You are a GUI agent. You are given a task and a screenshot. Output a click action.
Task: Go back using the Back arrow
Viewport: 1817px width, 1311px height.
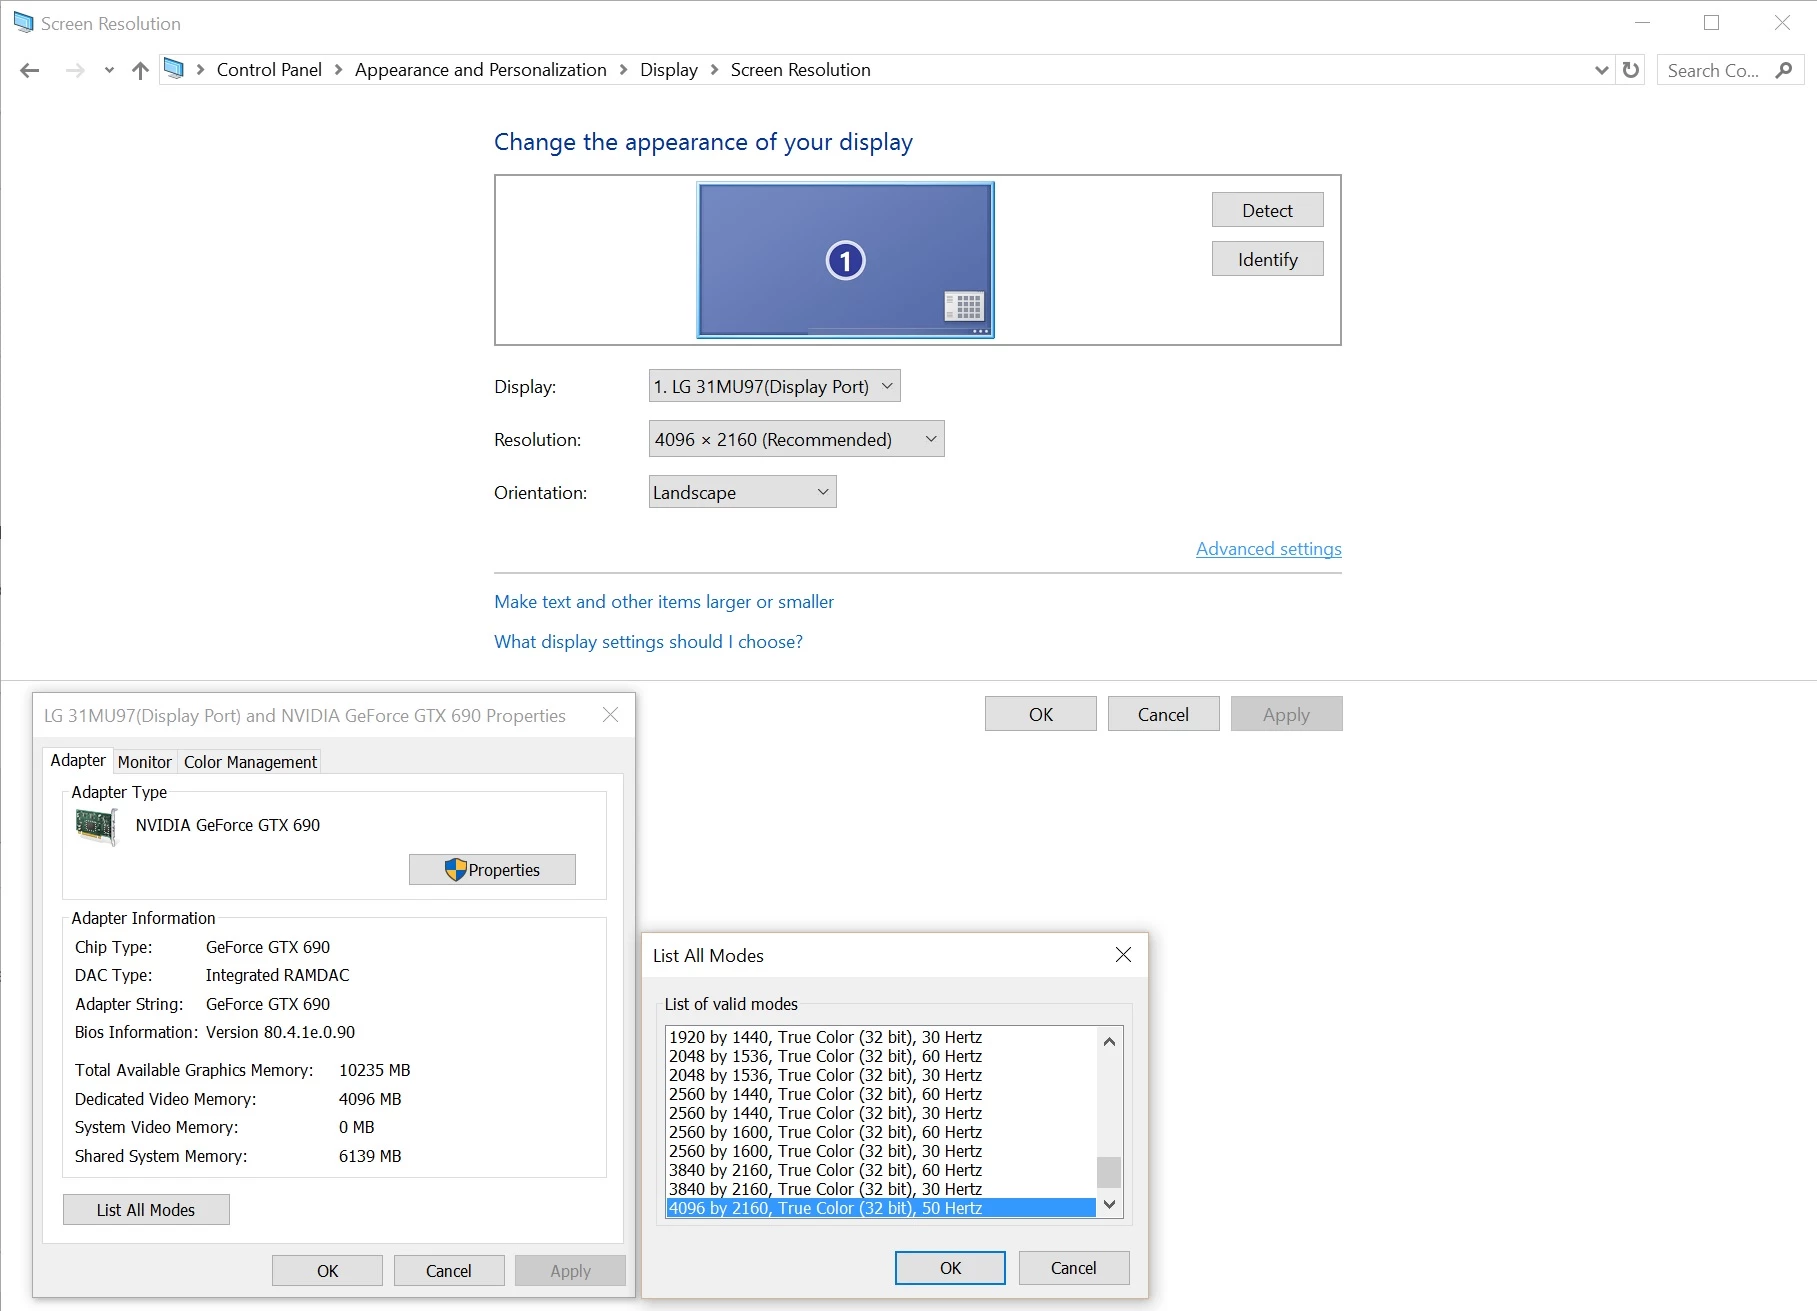(x=30, y=70)
